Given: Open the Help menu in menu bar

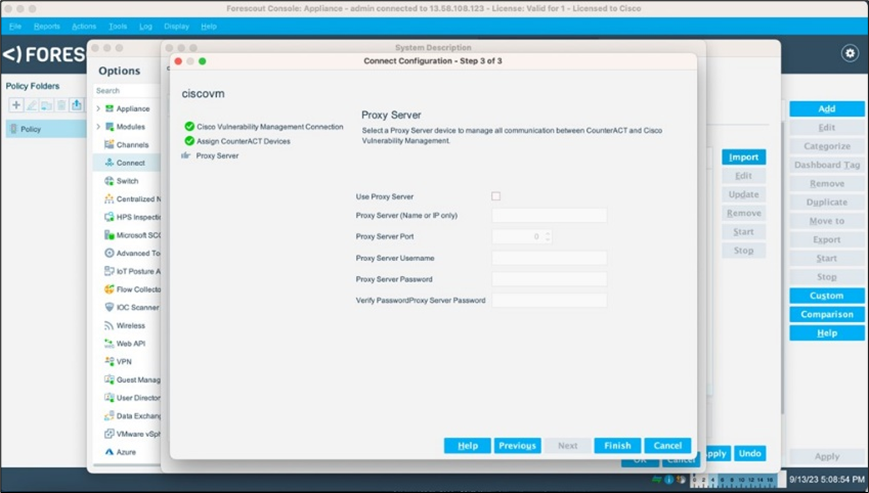Looking at the screenshot, I should 208,26.
